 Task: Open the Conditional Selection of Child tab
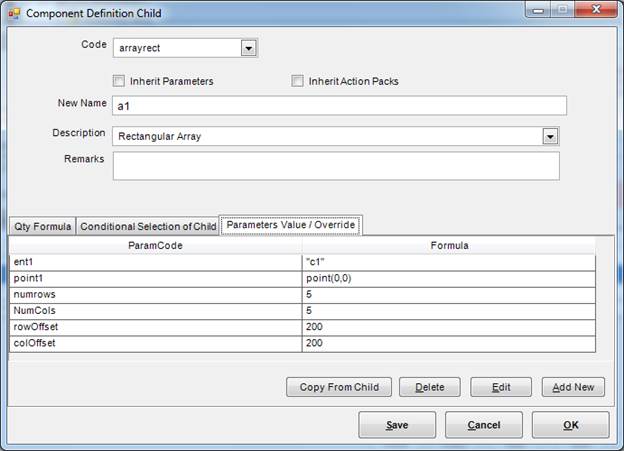pyautogui.click(x=148, y=227)
